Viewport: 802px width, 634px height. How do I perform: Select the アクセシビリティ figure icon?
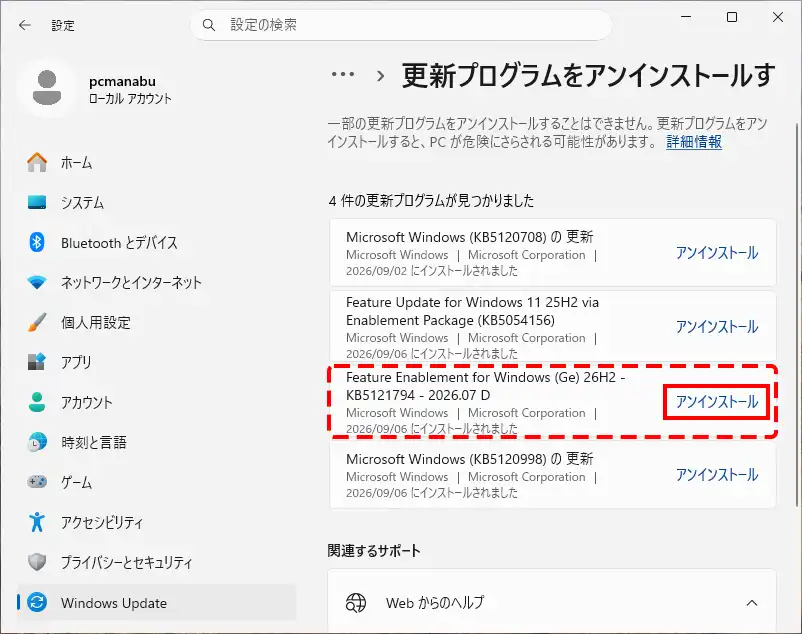tap(37, 522)
